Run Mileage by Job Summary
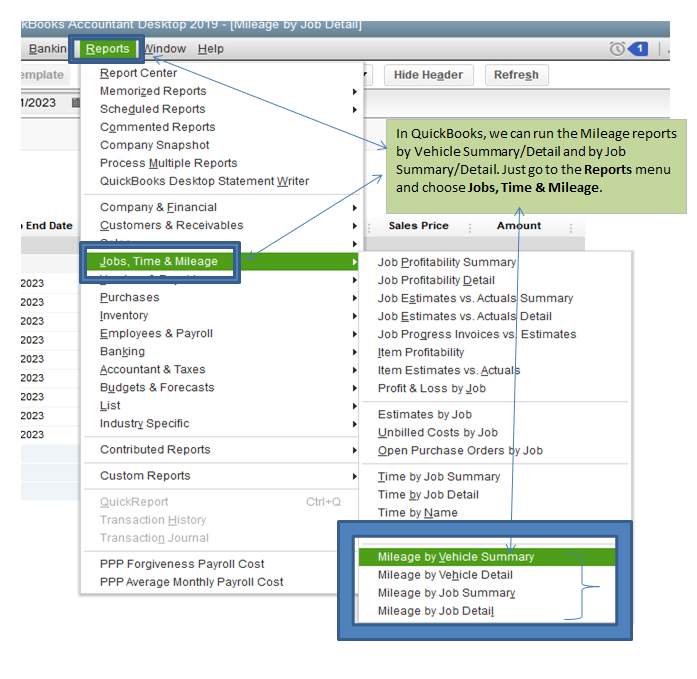The width and height of the screenshot is (697, 679). tap(487, 593)
